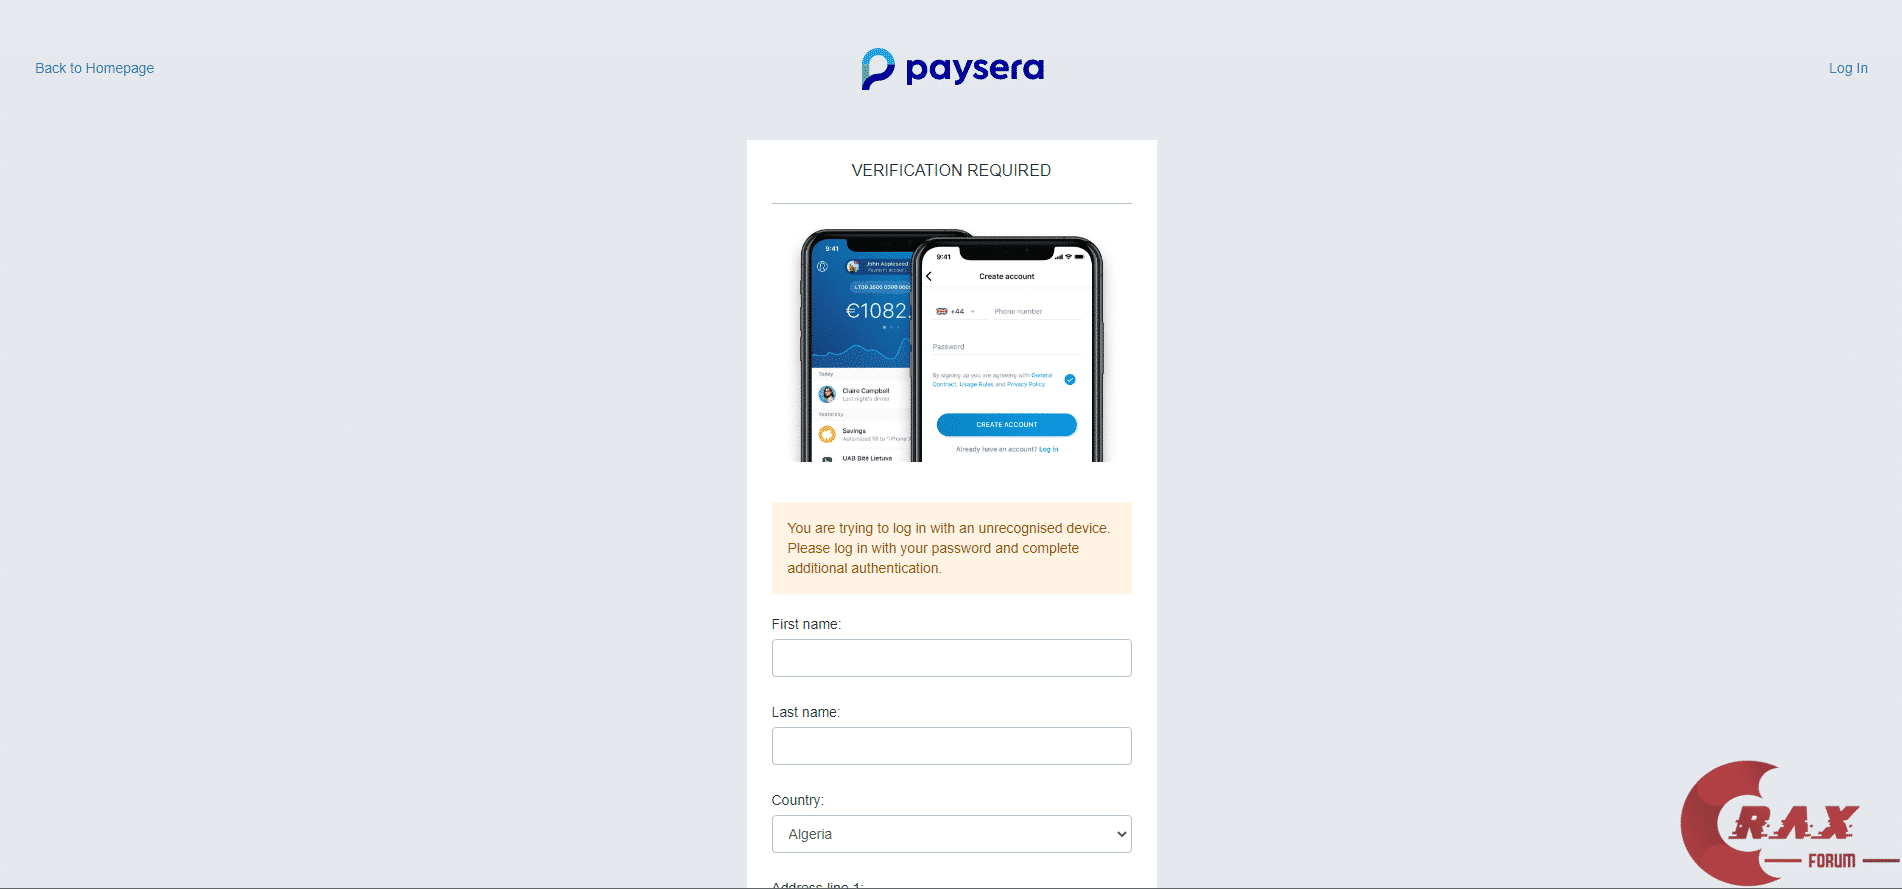This screenshot has width=1902, height=889.
Task: Tap the back chevron on the Create account phone screen
Action: tap(929, 277)
